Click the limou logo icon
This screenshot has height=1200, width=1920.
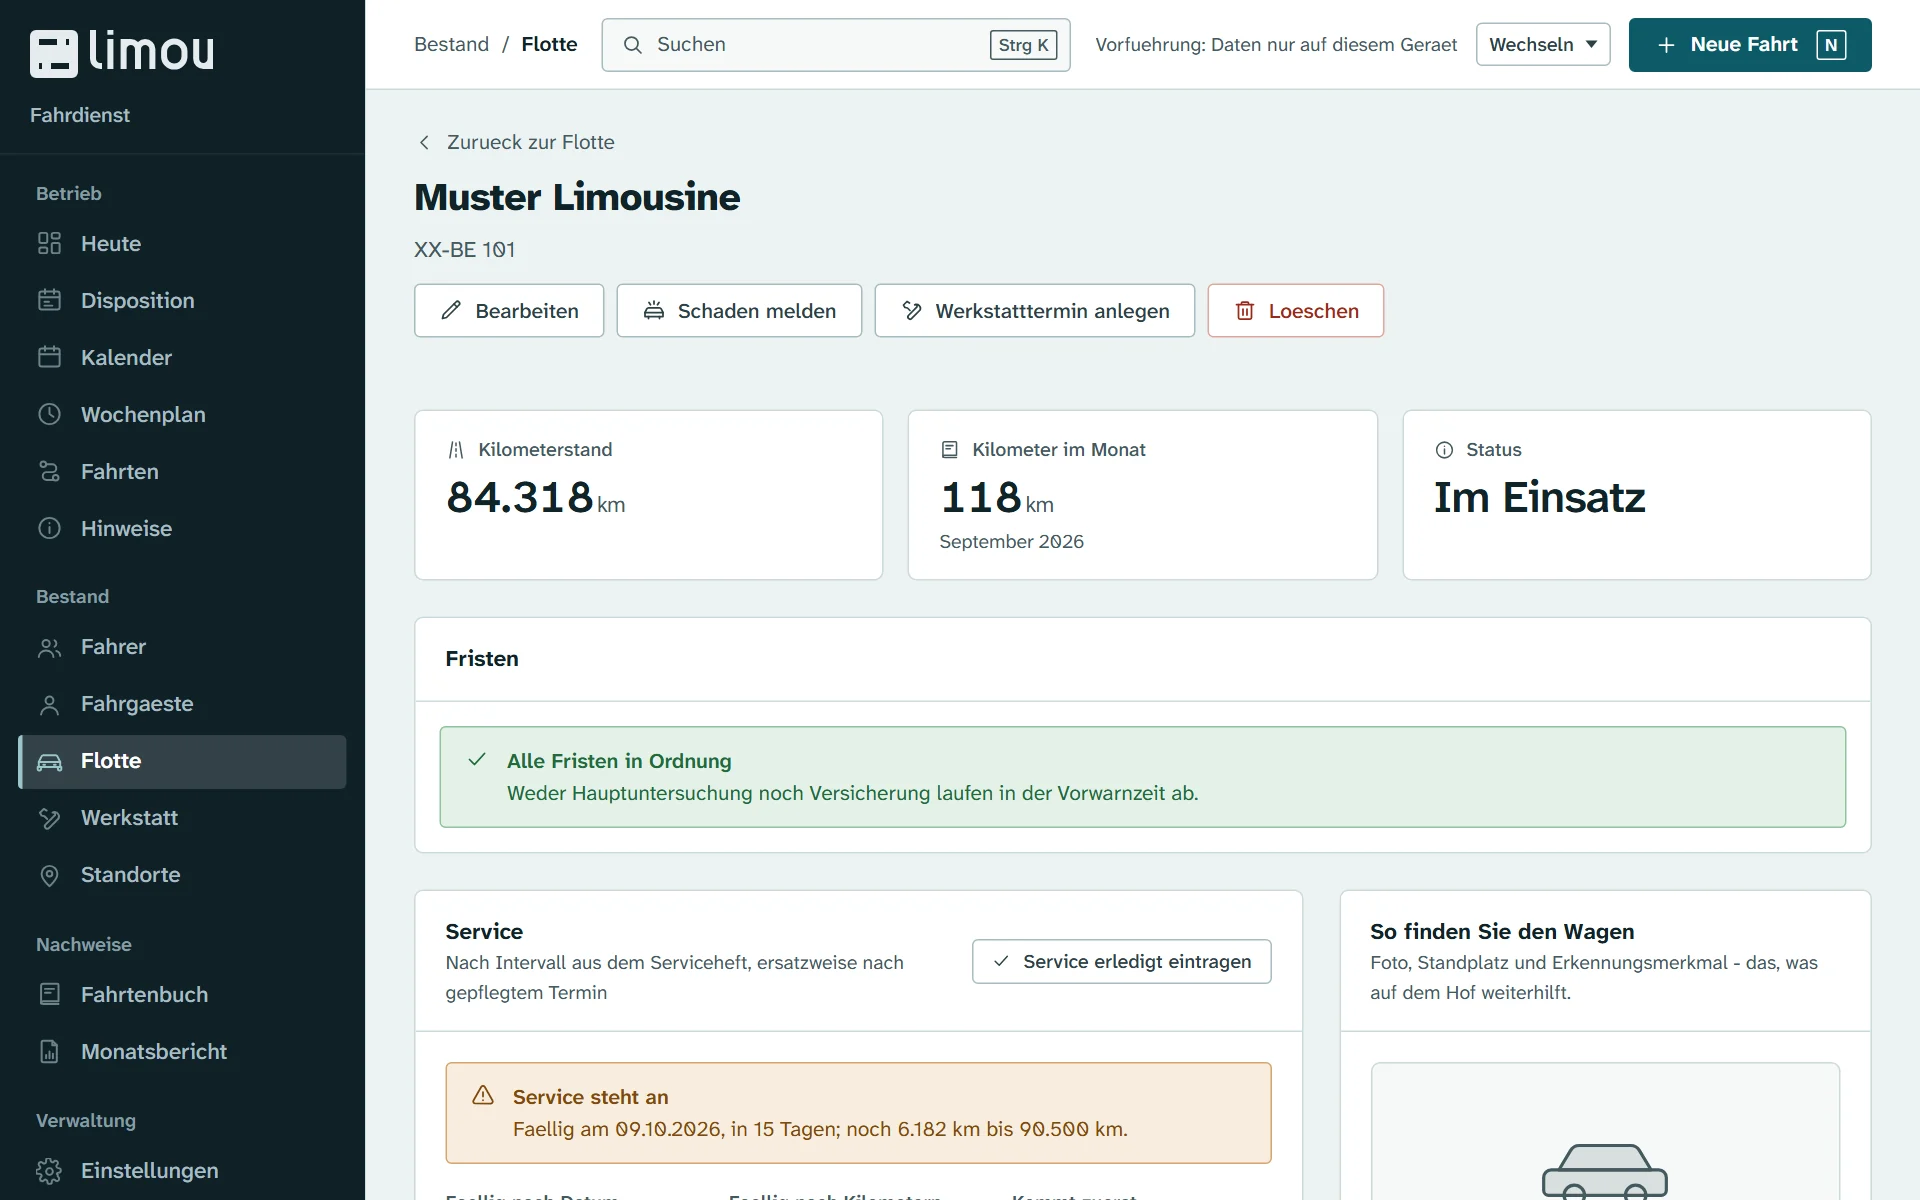click(53, 54)
